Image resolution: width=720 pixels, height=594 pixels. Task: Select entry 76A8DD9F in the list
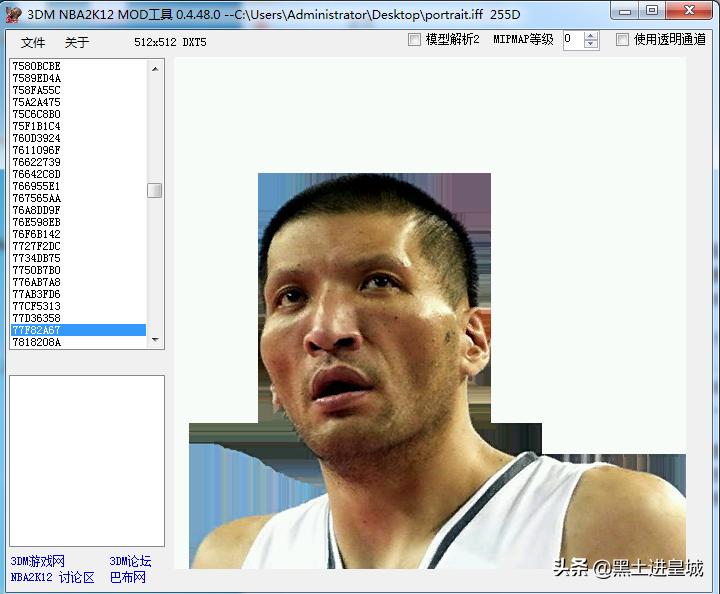(x=78, y=210)
